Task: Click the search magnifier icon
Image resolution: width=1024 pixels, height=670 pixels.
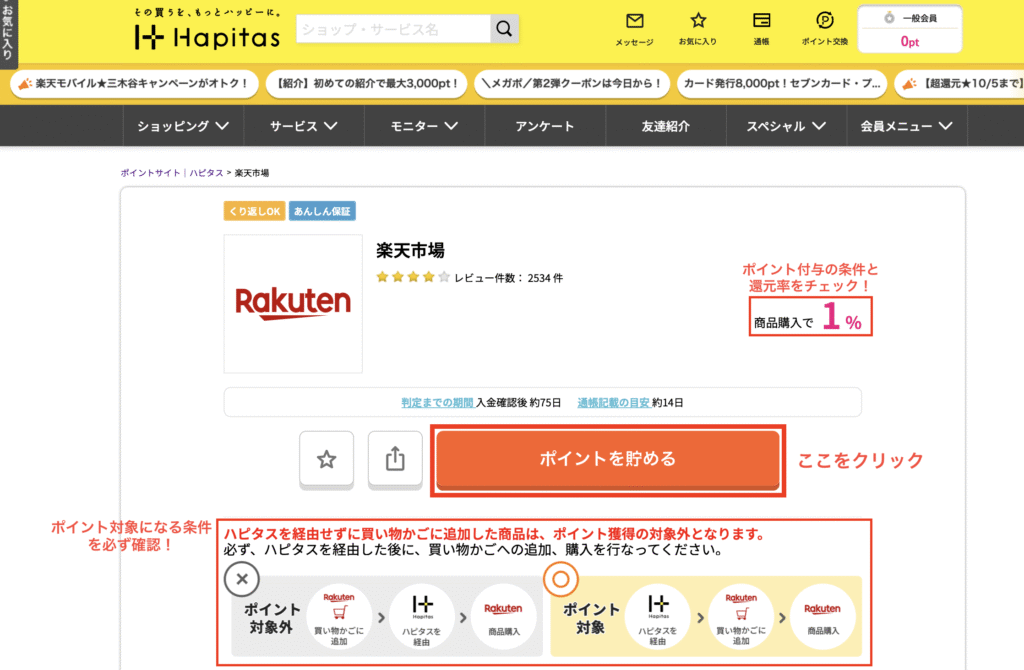Action: [x=505, y=29]
